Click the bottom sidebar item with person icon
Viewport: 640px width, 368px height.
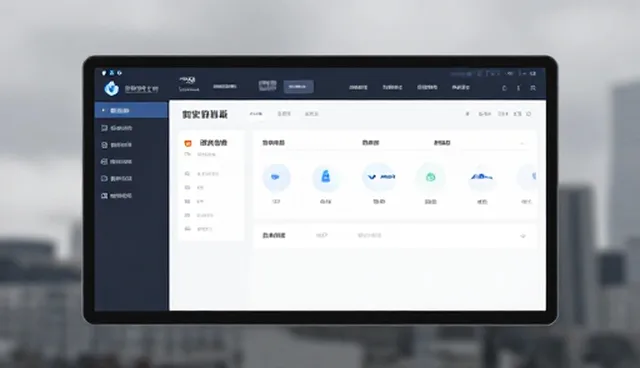pos(117,196)
